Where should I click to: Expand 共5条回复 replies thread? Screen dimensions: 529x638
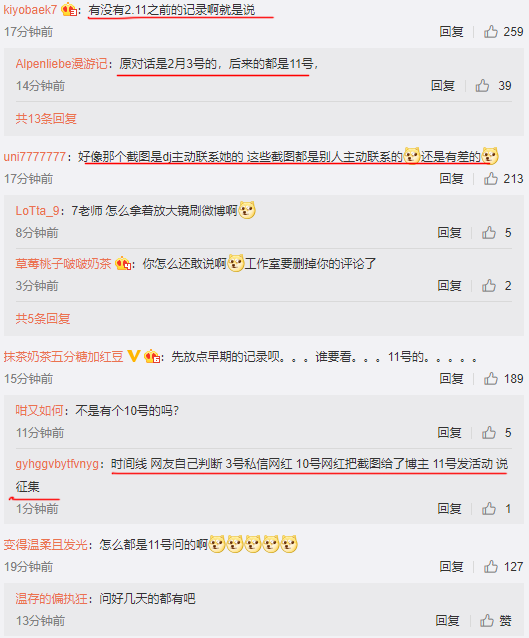(43, 319)
